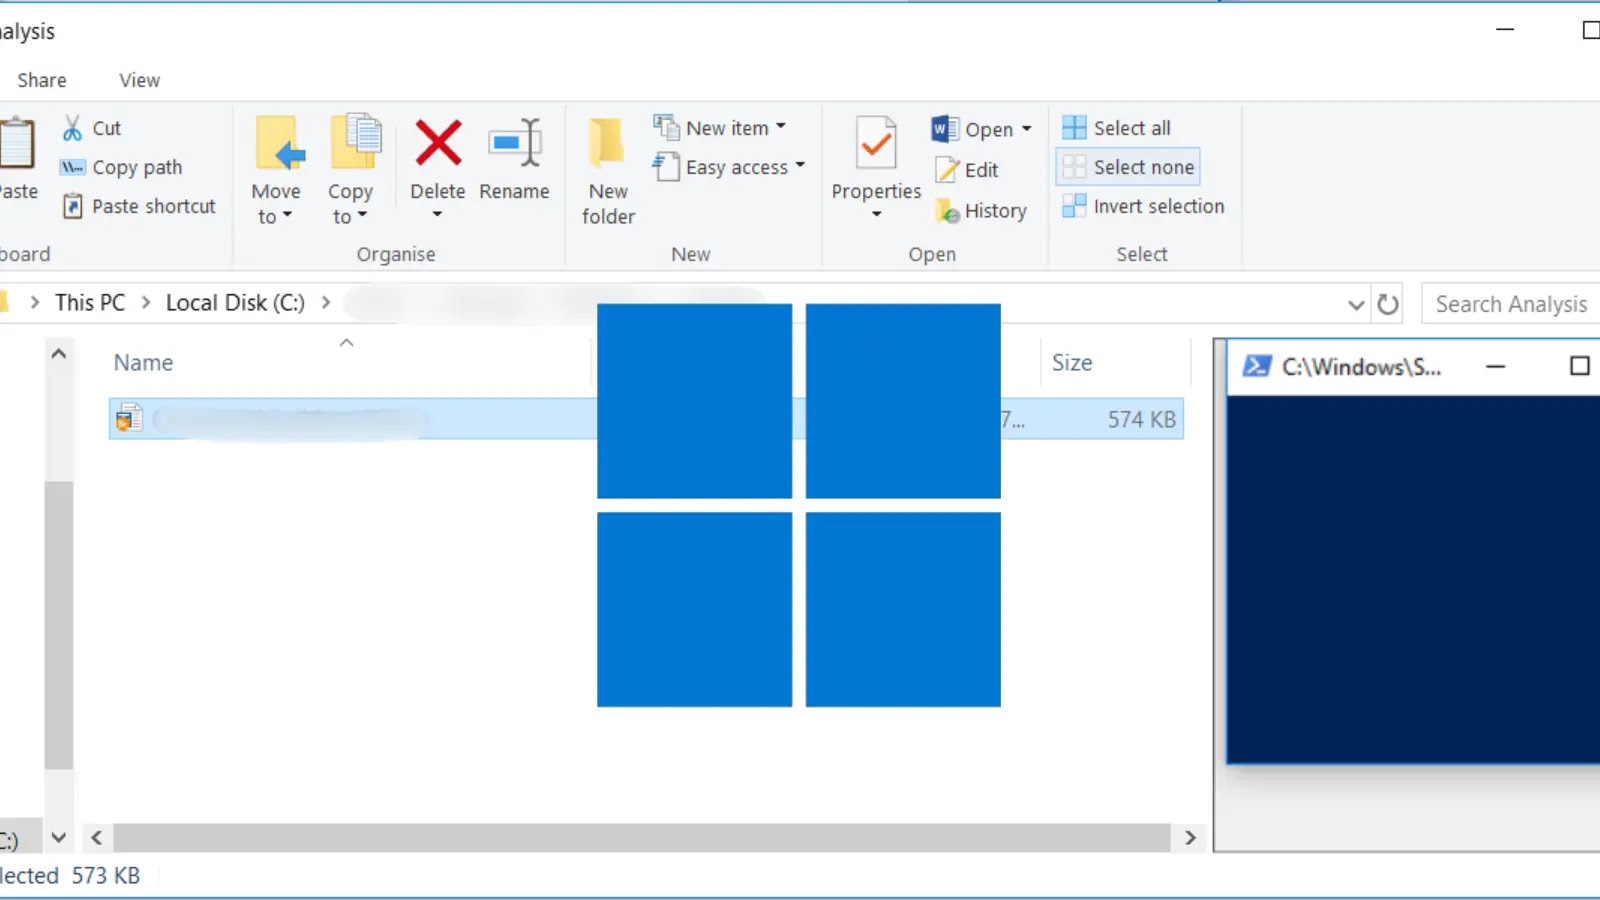The width and height of the screenshot is (1600, 900).
Task: Delete the selected file
Action: pos(437,166)
